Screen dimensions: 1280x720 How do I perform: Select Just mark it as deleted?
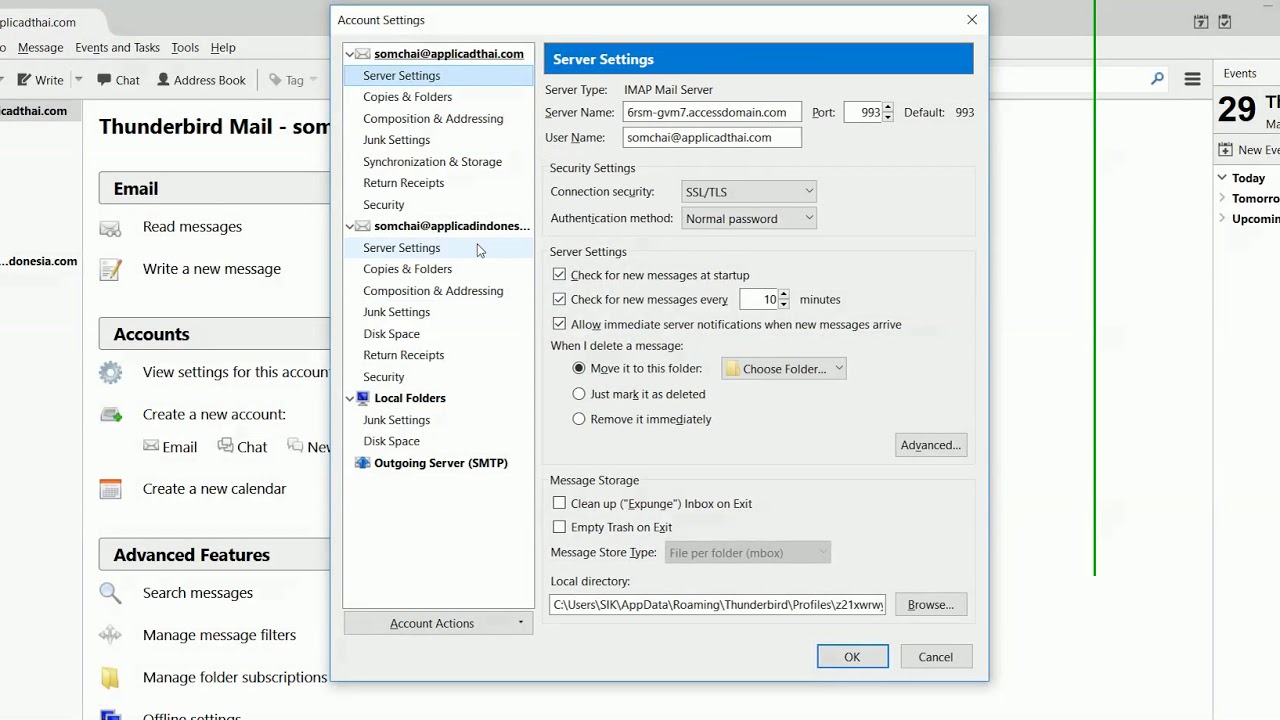[579, 394]
